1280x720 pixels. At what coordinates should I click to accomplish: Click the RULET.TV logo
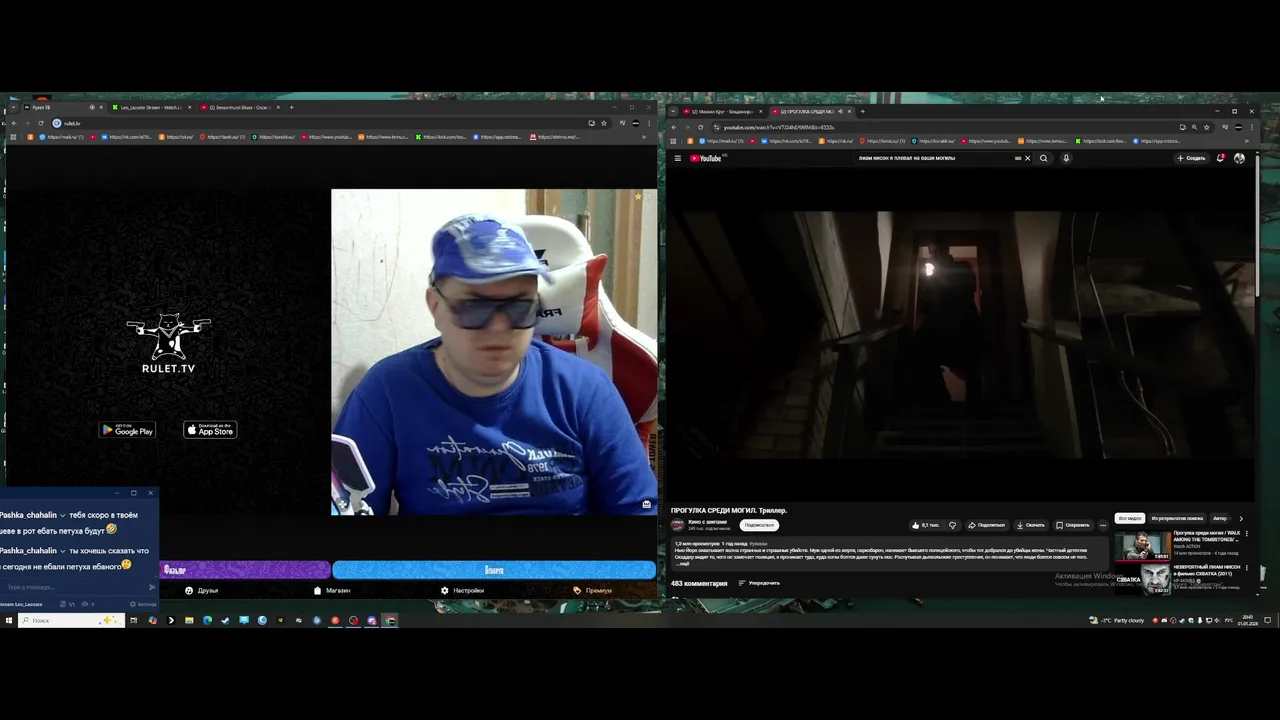click(x=168, y=343)
